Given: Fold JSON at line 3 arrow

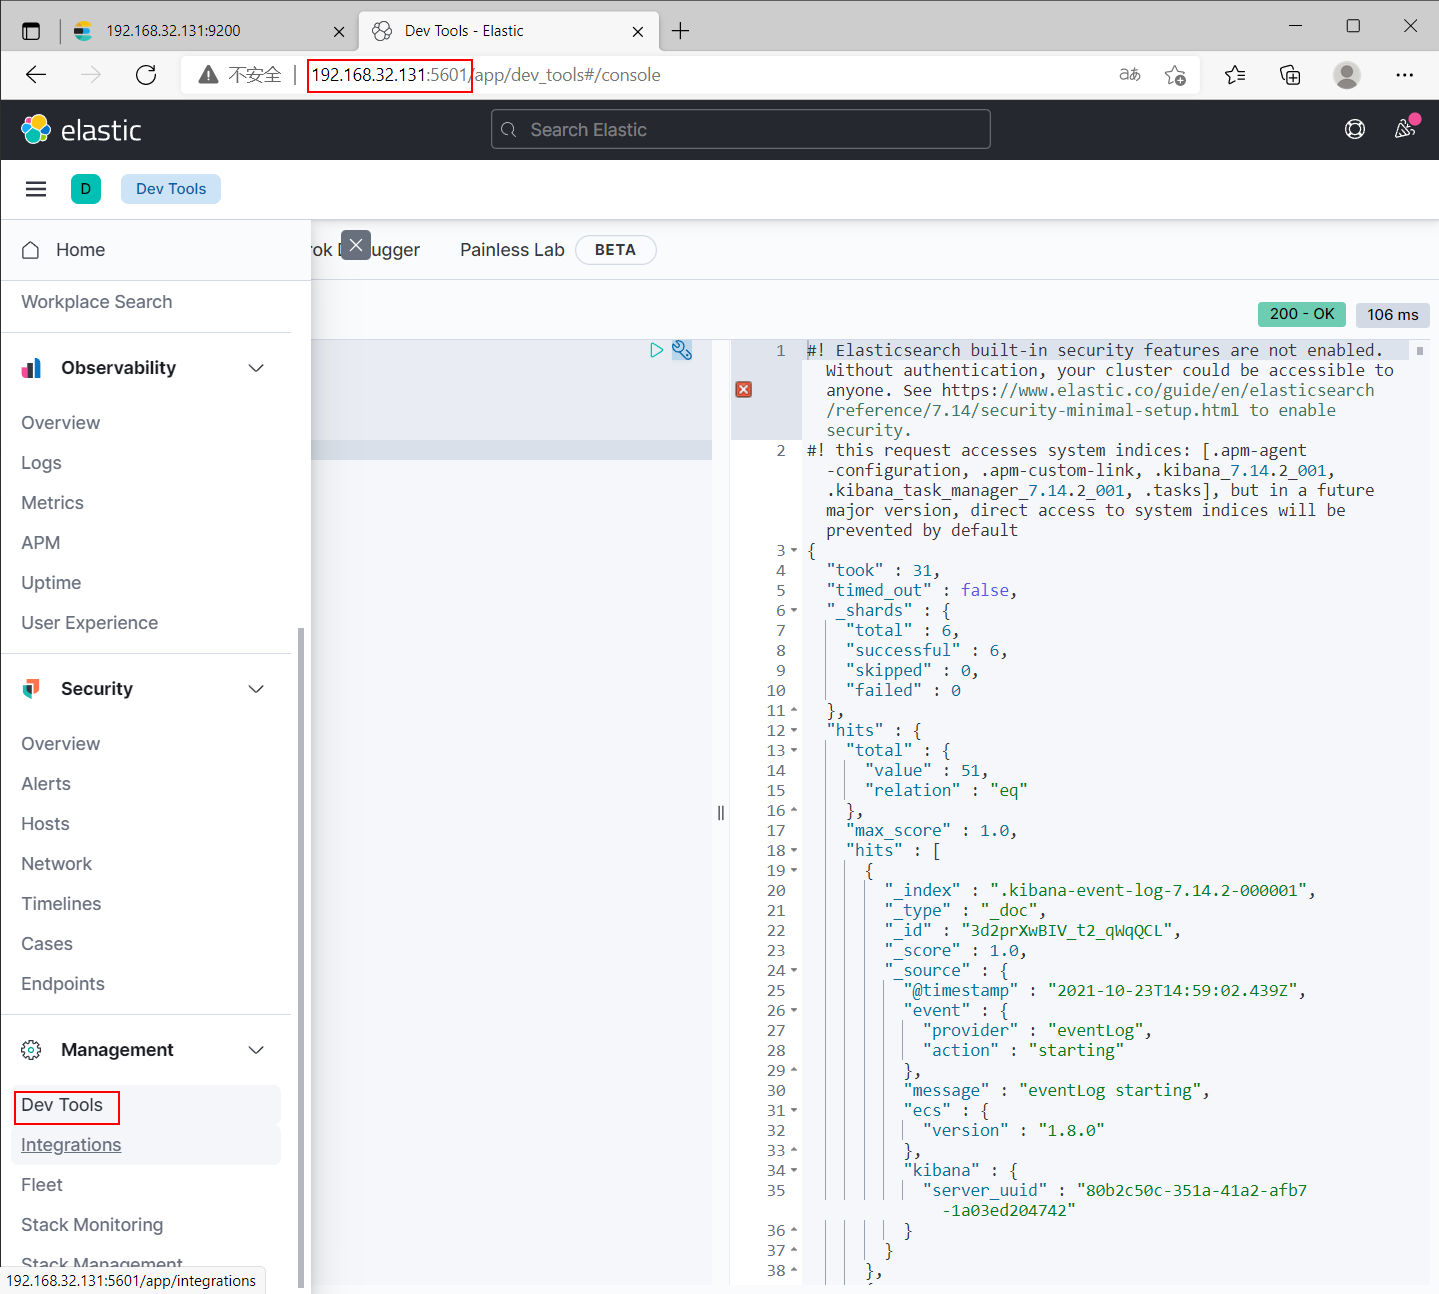Looking at the screenshot, I should [x=794, y=551].
